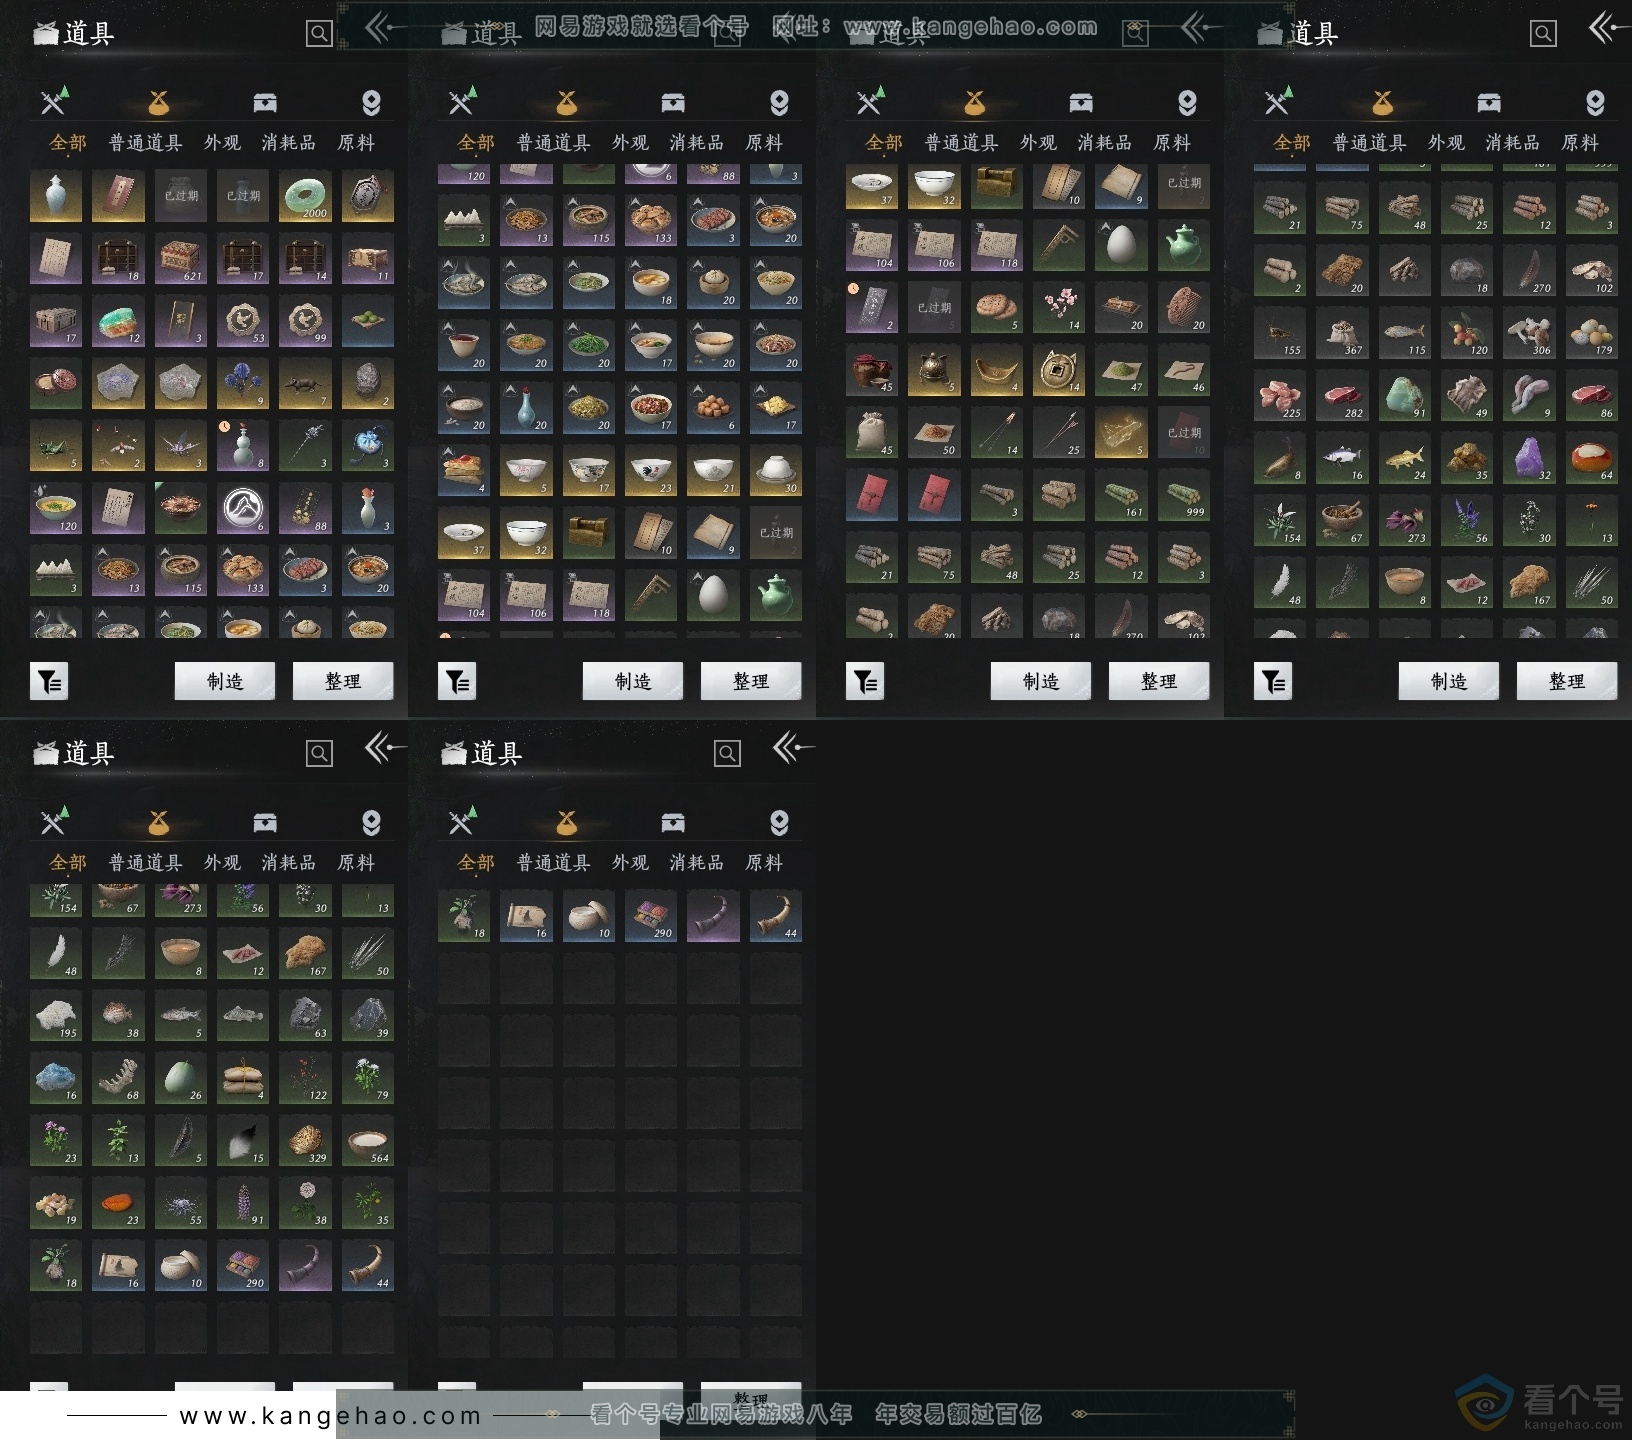The width and height of the screenshot is (1632, 1440).
Task: Switch to 消耗品 tab in top-right panel
Action: click(x=1512, y=143)
